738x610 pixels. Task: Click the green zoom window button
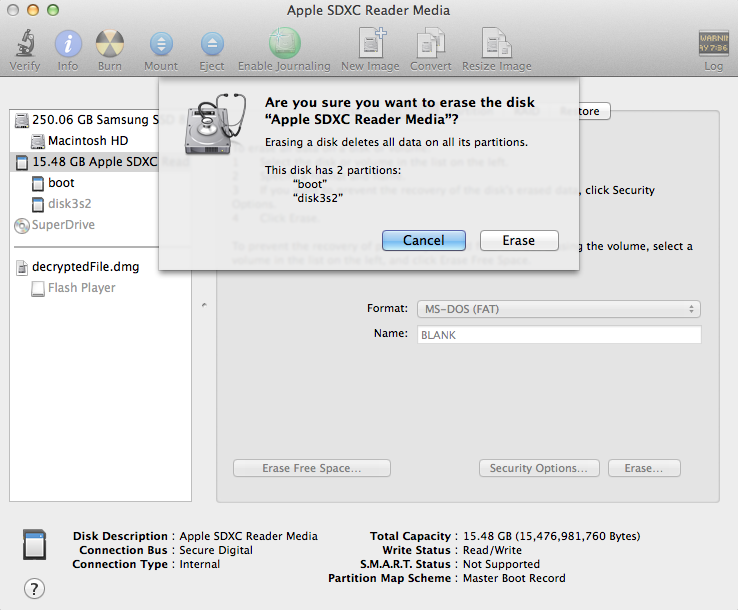[x=53, y=10]
